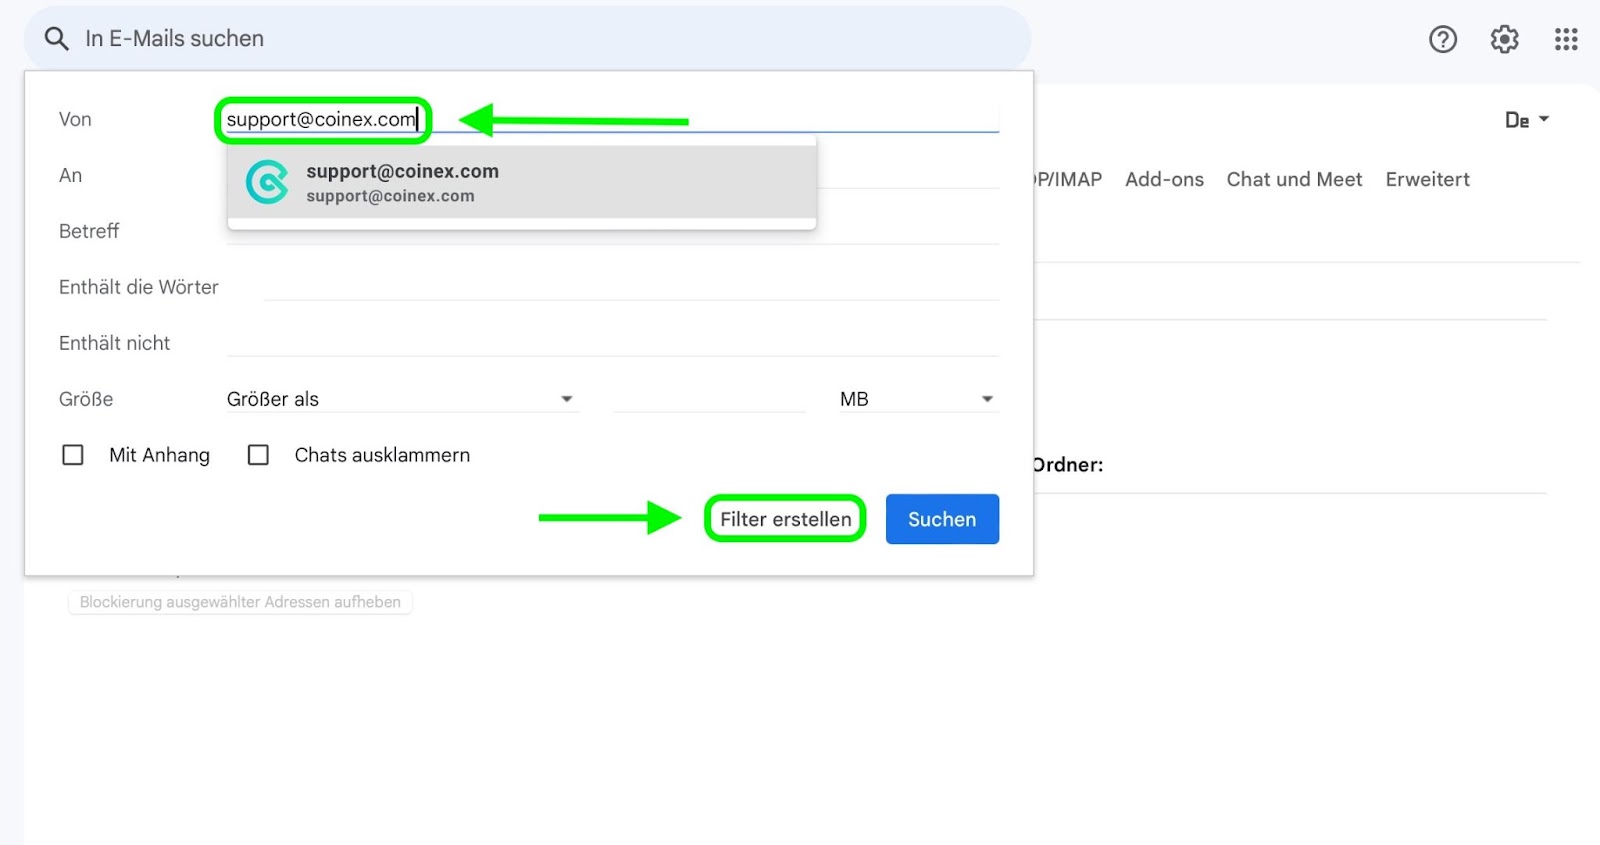
Task: Click the blue Suchen button
Action: click(942, 519)
